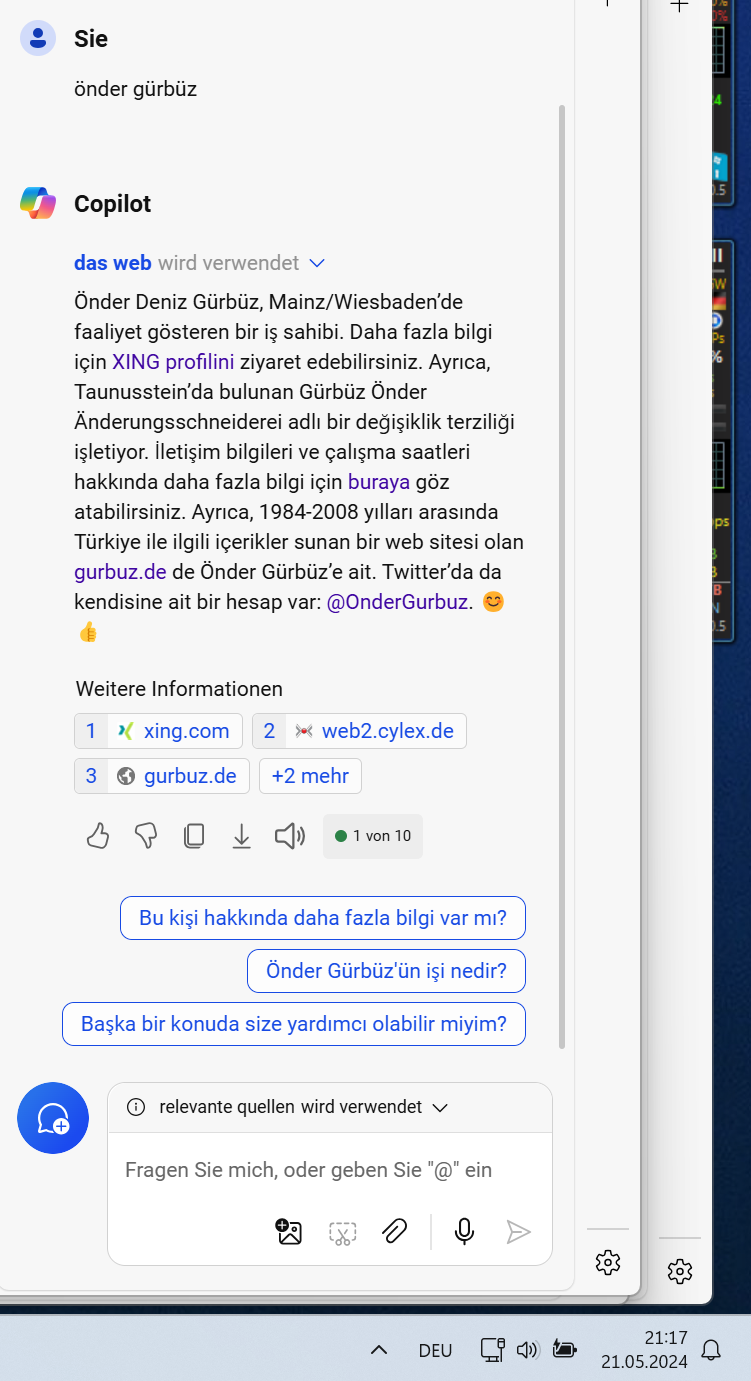Add an image to the message
751x1381 pixels.
click(x=289, y=1231)
